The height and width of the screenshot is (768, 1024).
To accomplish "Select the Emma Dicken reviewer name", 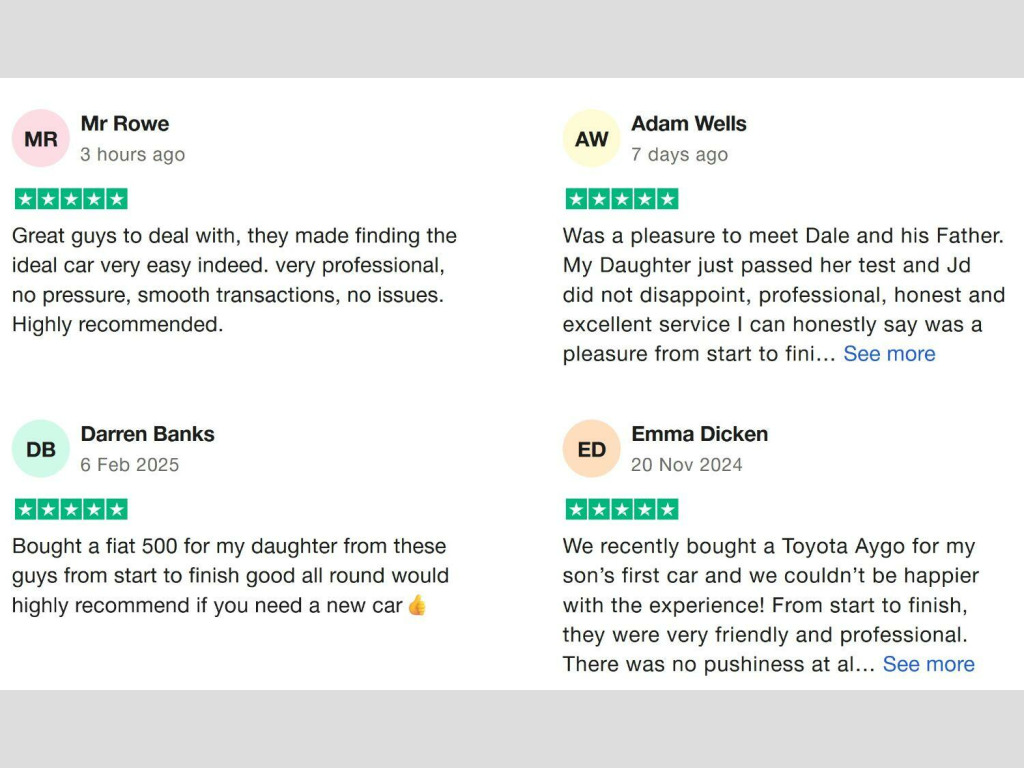I will (x=700, y=434).
